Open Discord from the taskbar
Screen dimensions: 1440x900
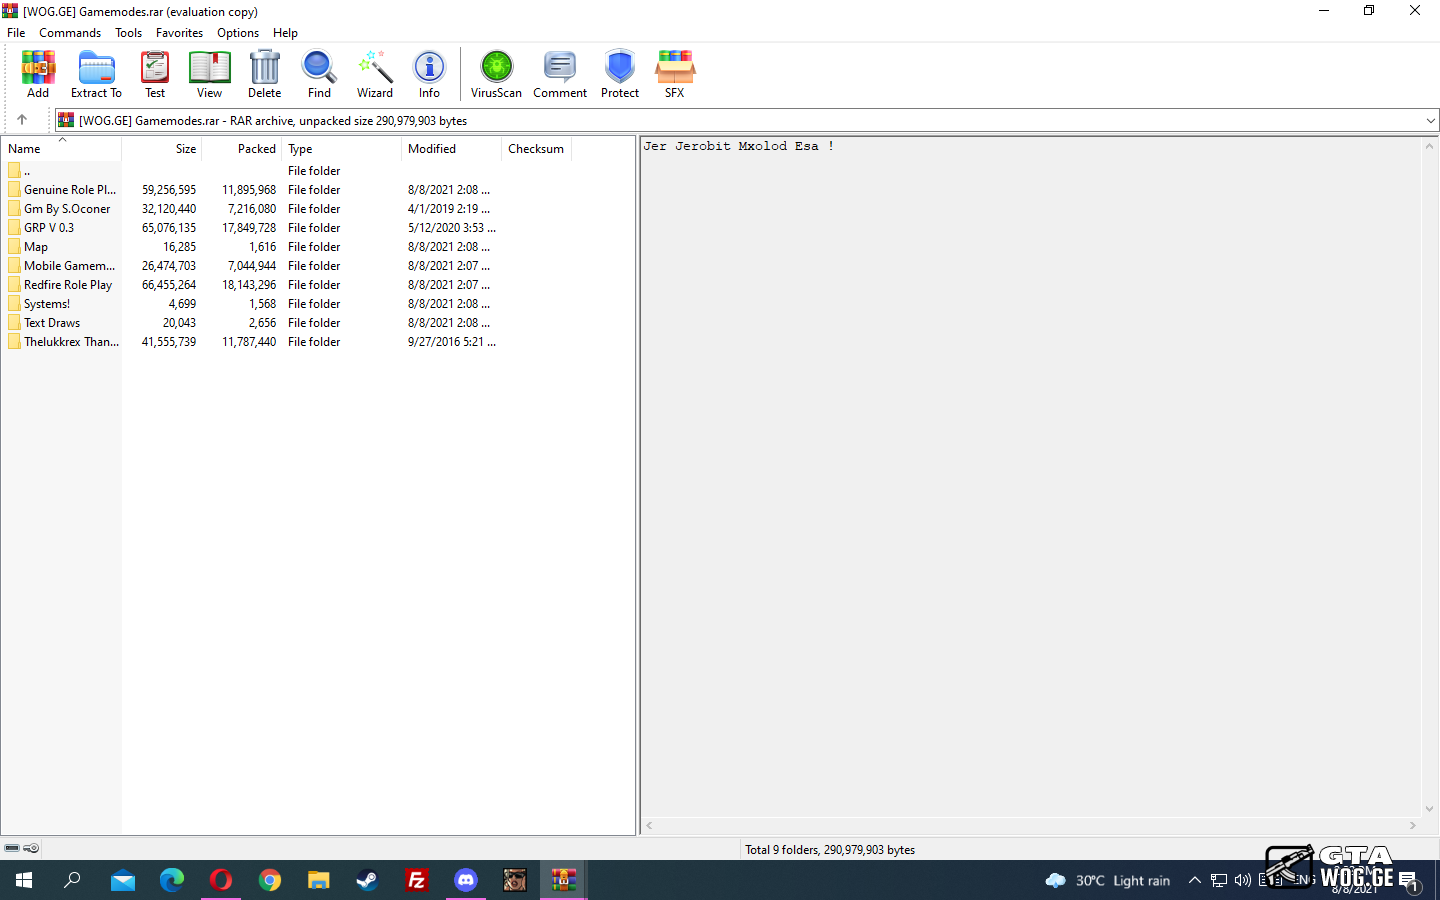pos(466,880)
